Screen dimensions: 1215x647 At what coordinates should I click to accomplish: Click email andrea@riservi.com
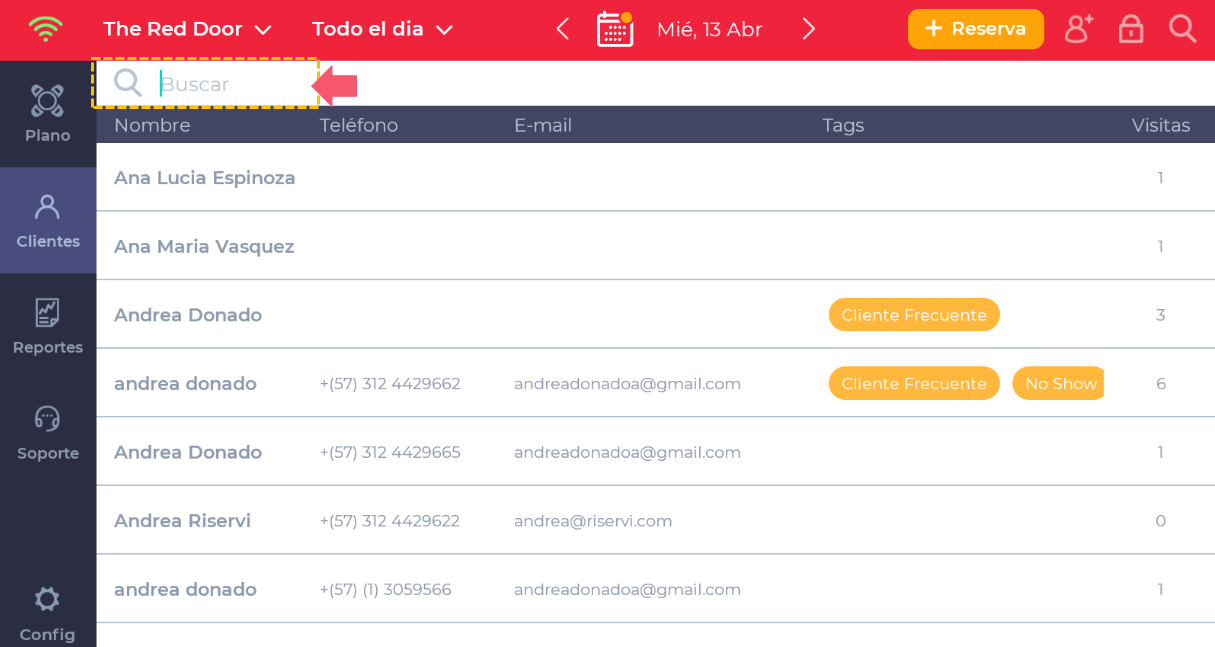pos(593,521)
